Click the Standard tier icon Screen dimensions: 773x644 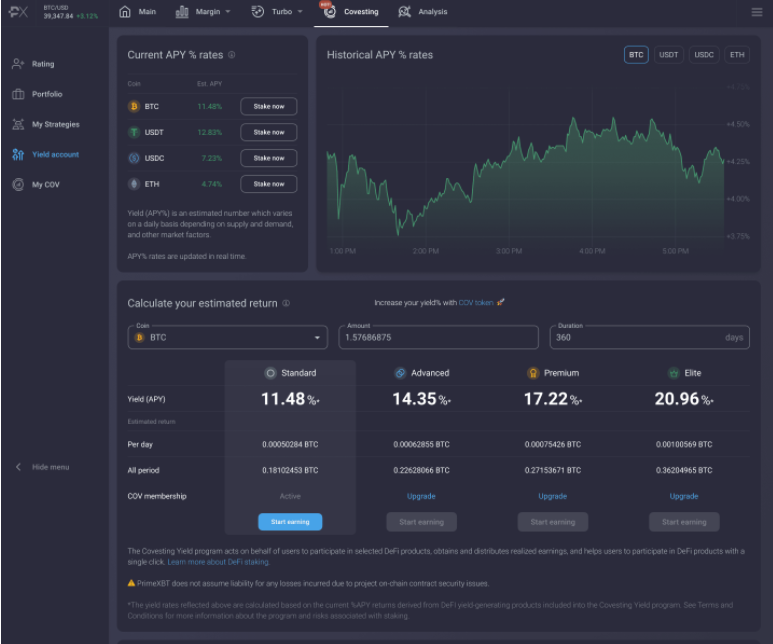pyautogui.click(x=271, y=373)
